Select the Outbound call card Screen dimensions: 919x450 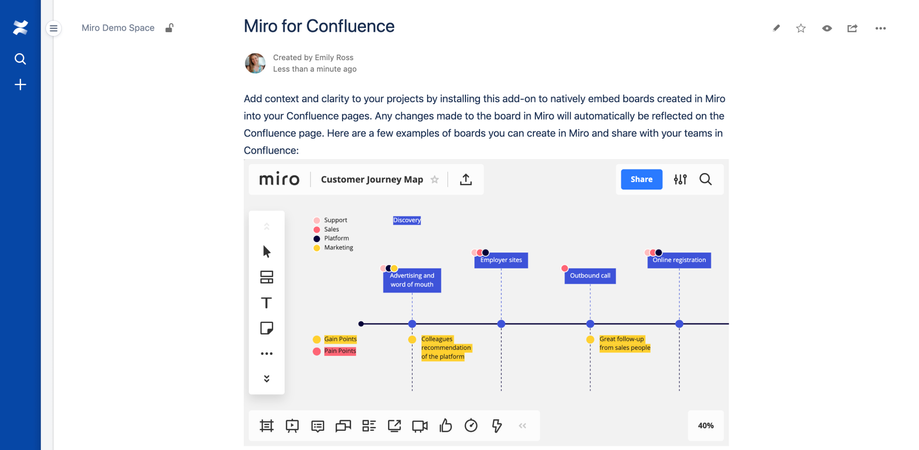coord(590,275)
